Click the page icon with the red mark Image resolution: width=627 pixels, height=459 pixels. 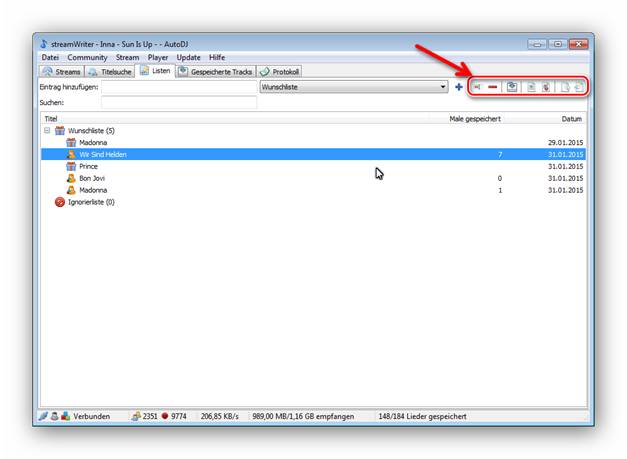tap(546, 87)
